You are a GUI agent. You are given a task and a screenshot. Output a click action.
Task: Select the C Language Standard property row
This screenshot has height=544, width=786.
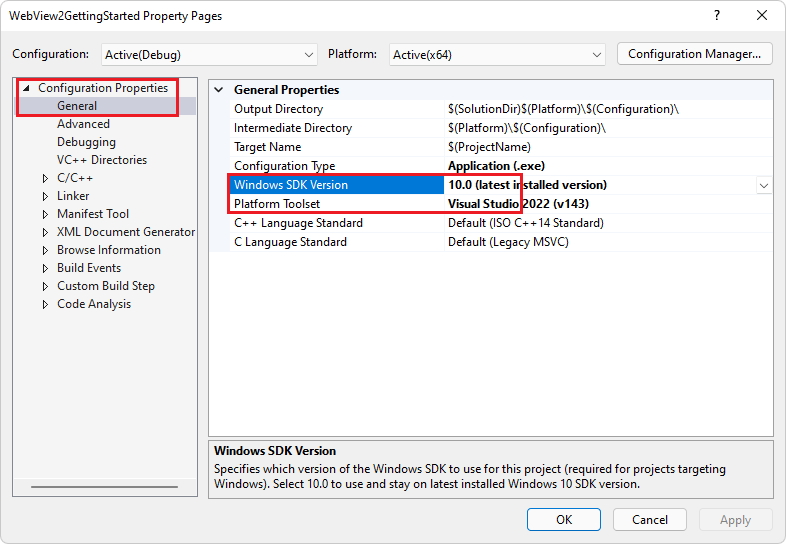[x=501, y=242]
